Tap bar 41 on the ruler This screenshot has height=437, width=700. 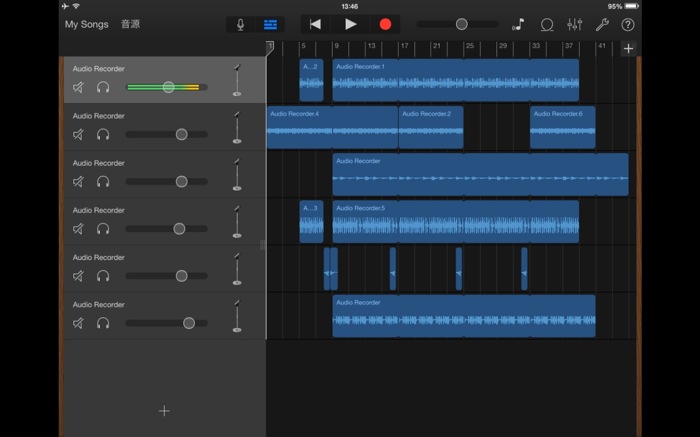[602, 46]
